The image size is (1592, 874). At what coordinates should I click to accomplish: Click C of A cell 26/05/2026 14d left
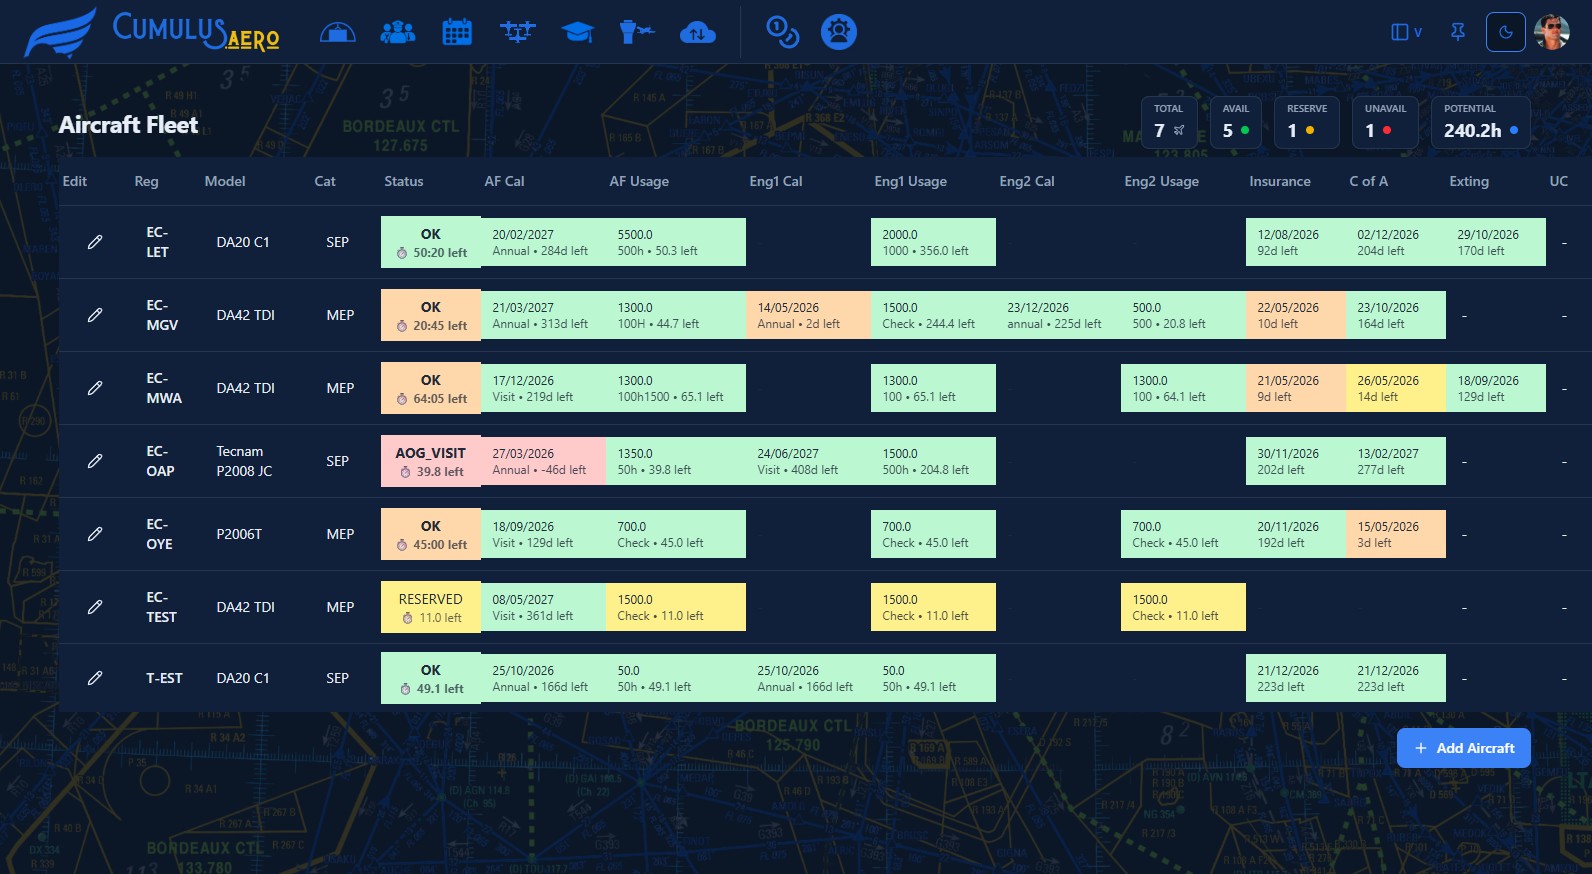[x=1396, y=388]
